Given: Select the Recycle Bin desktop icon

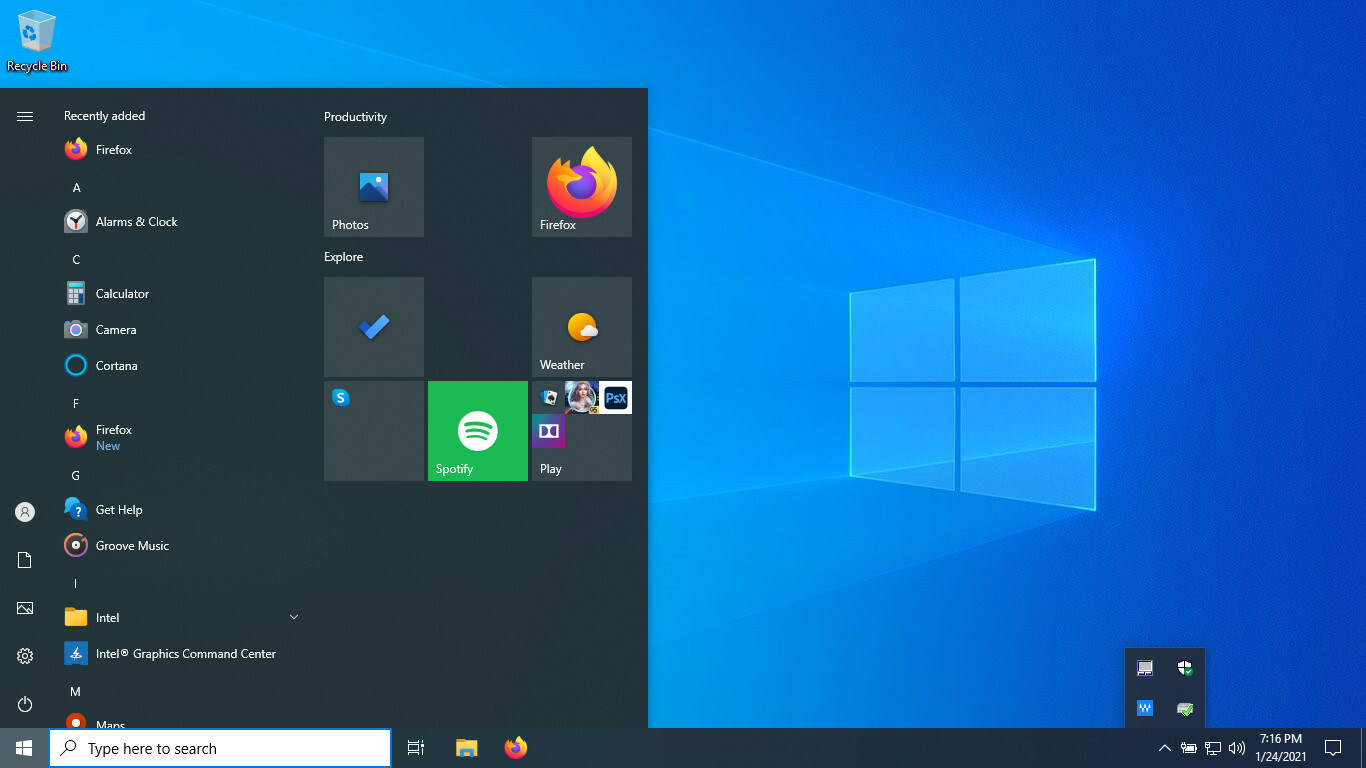Looking at the screenshot, I should point(37,41).
